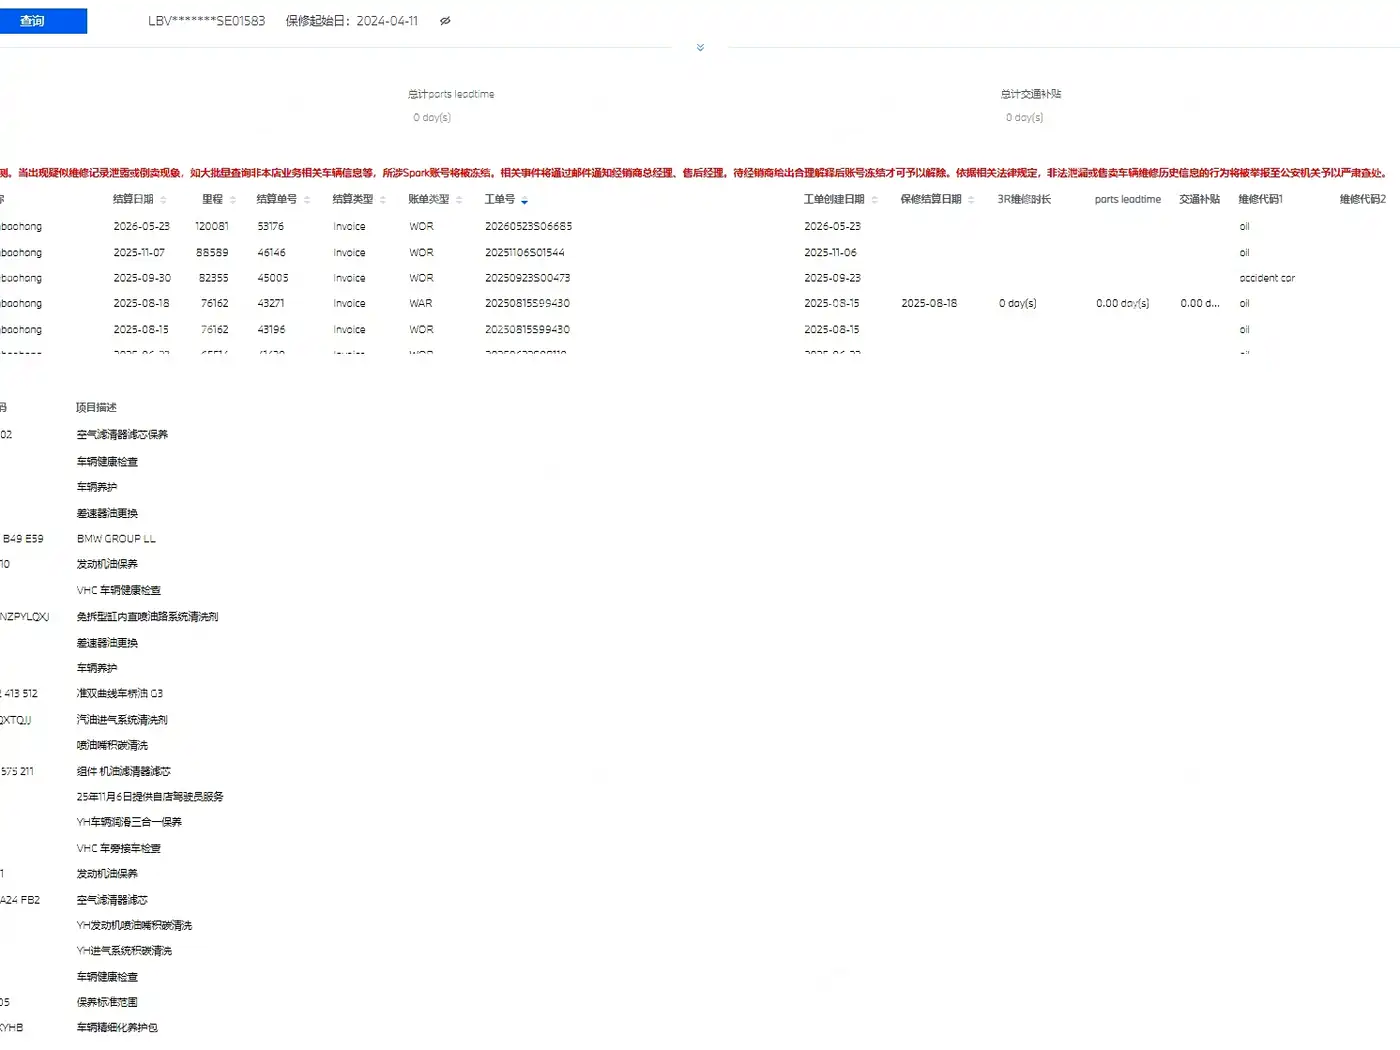Click the active 工单号 blue sort arrow
1400x1050 pixels.
point(524,201)
